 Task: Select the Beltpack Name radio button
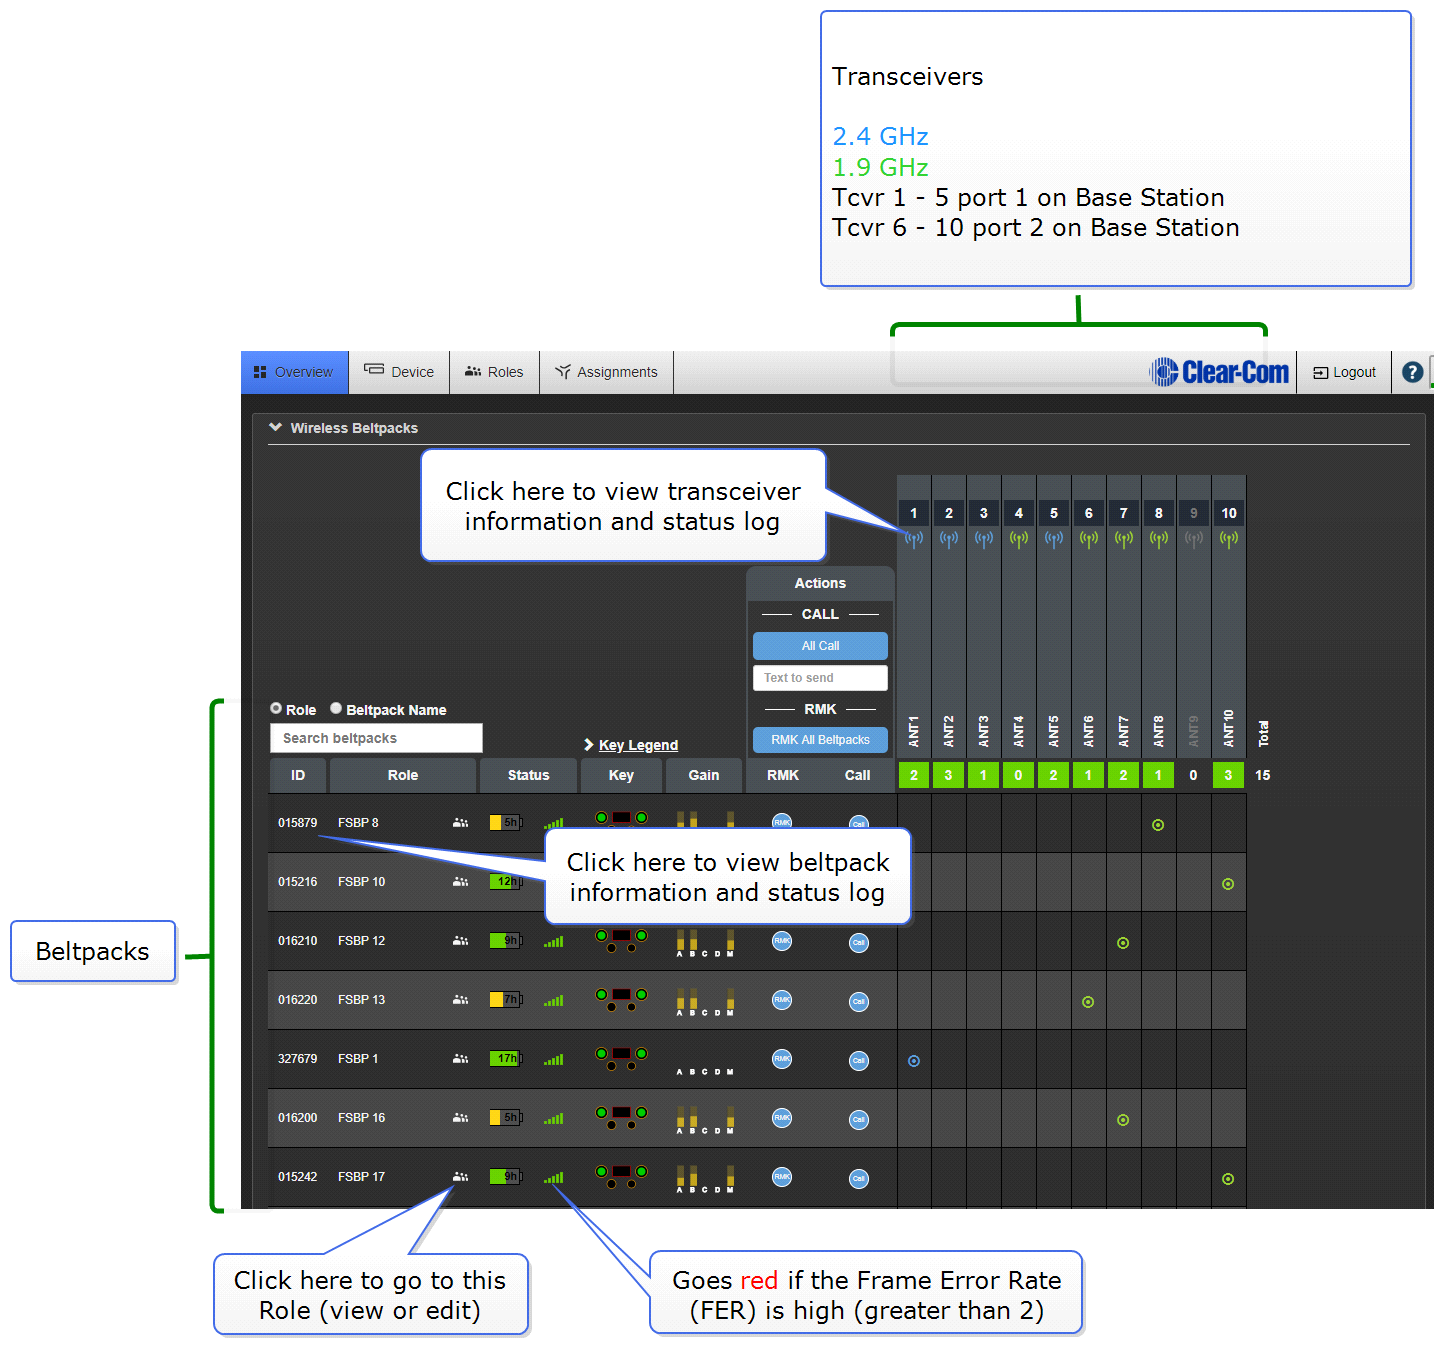click(x=336, y=708)
